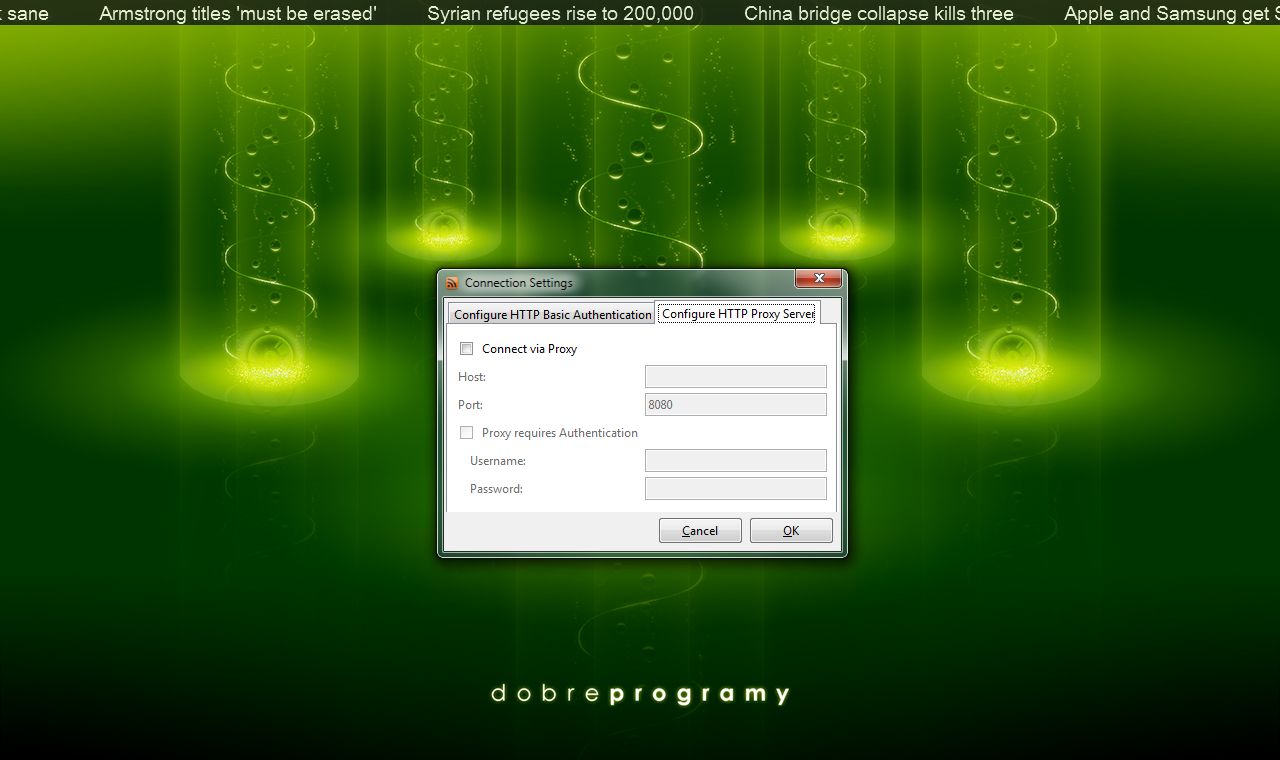Click the Host: label text
Viewport: 1280px width, 760px height.
472,377
